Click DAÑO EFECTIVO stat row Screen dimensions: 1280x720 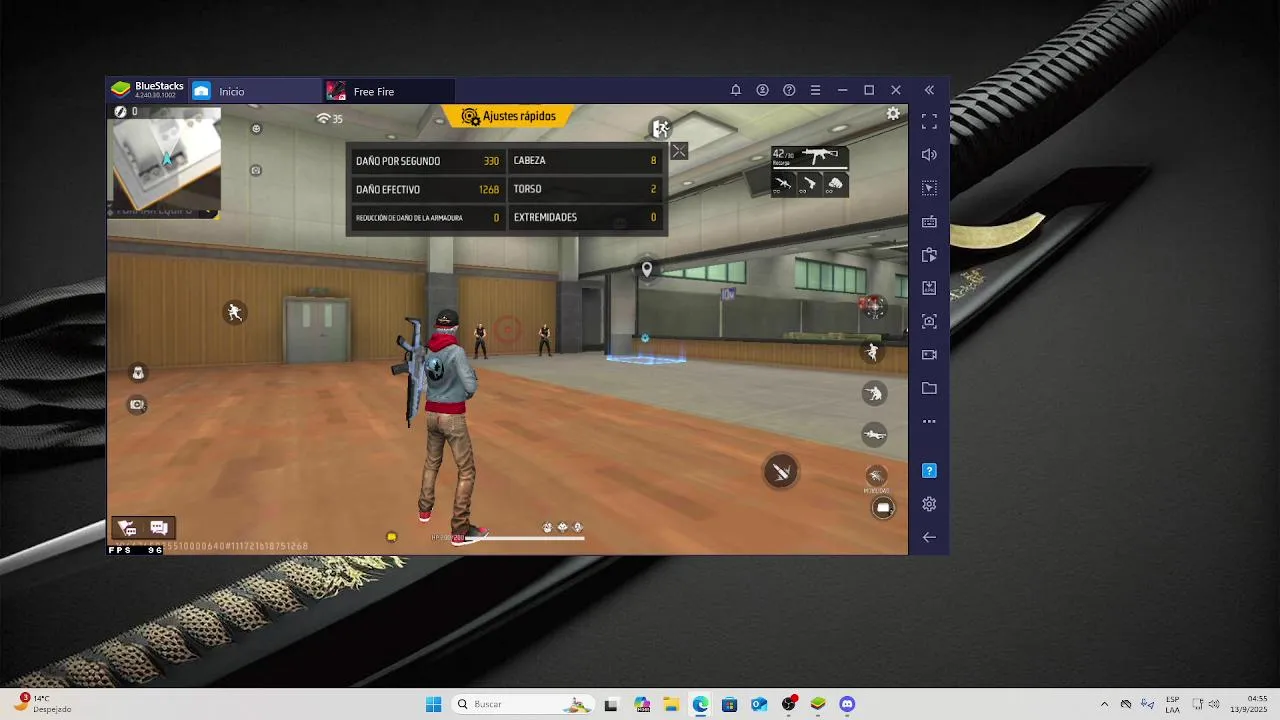427,189
